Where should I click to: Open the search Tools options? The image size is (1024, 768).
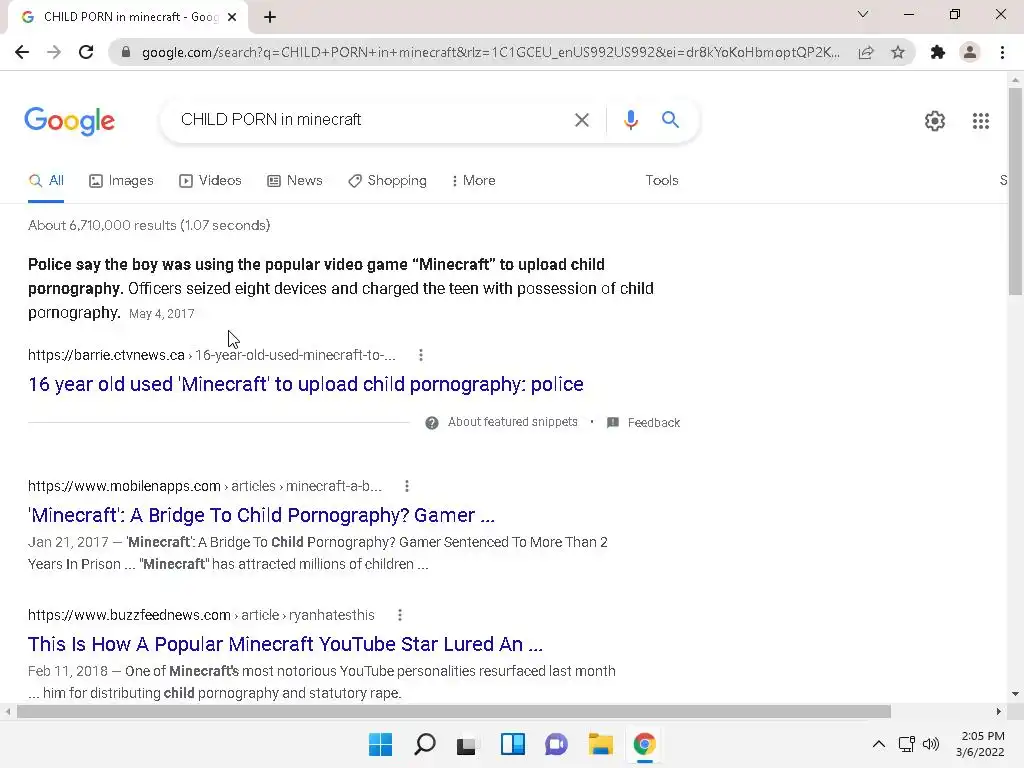pyautogui.click(x=662, y=180)
